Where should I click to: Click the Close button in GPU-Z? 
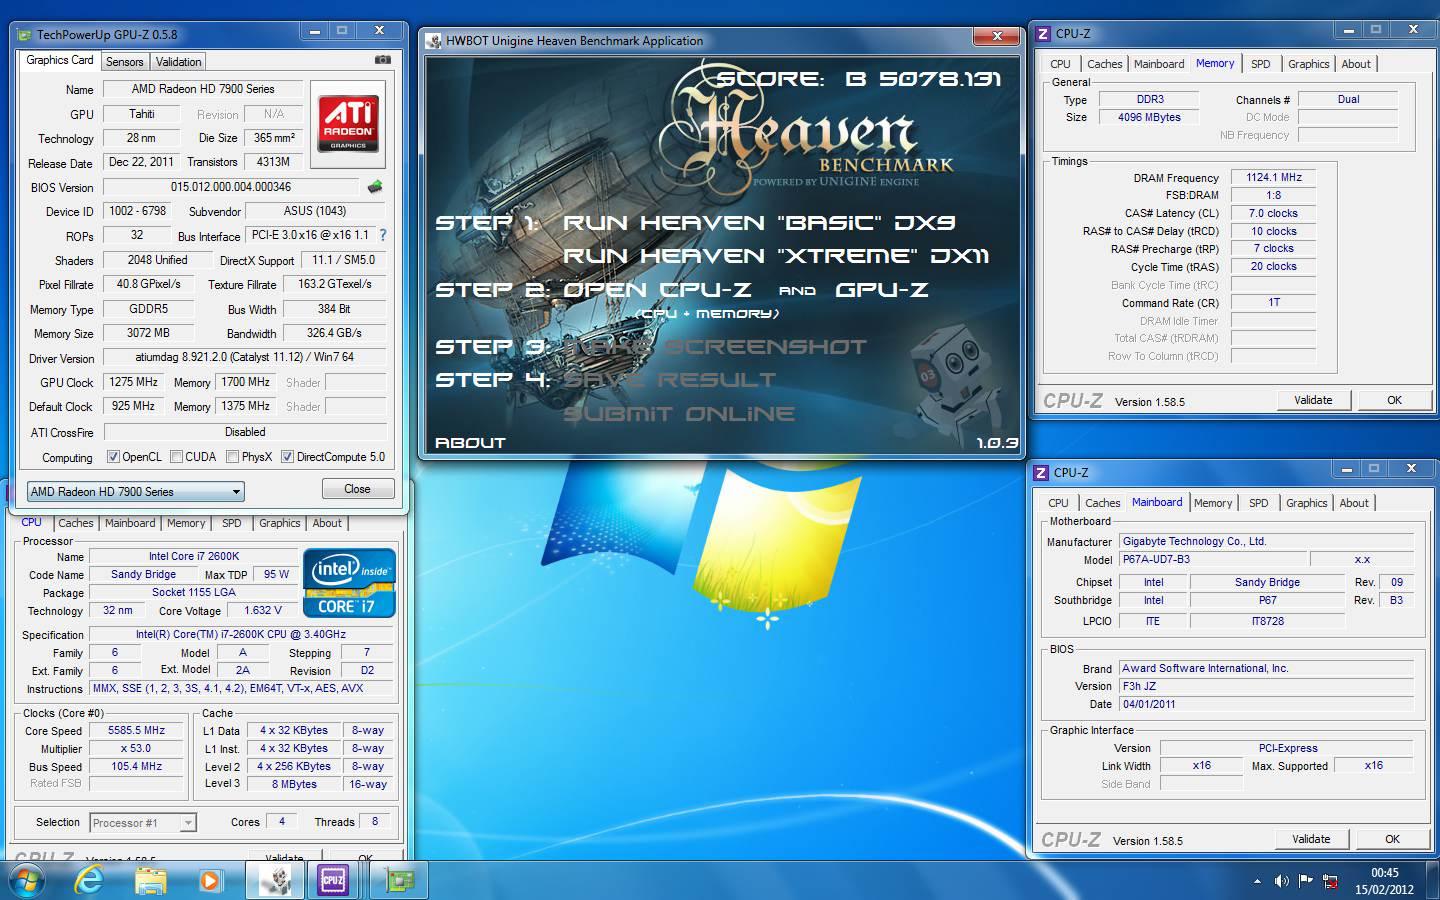pos(357,489)
